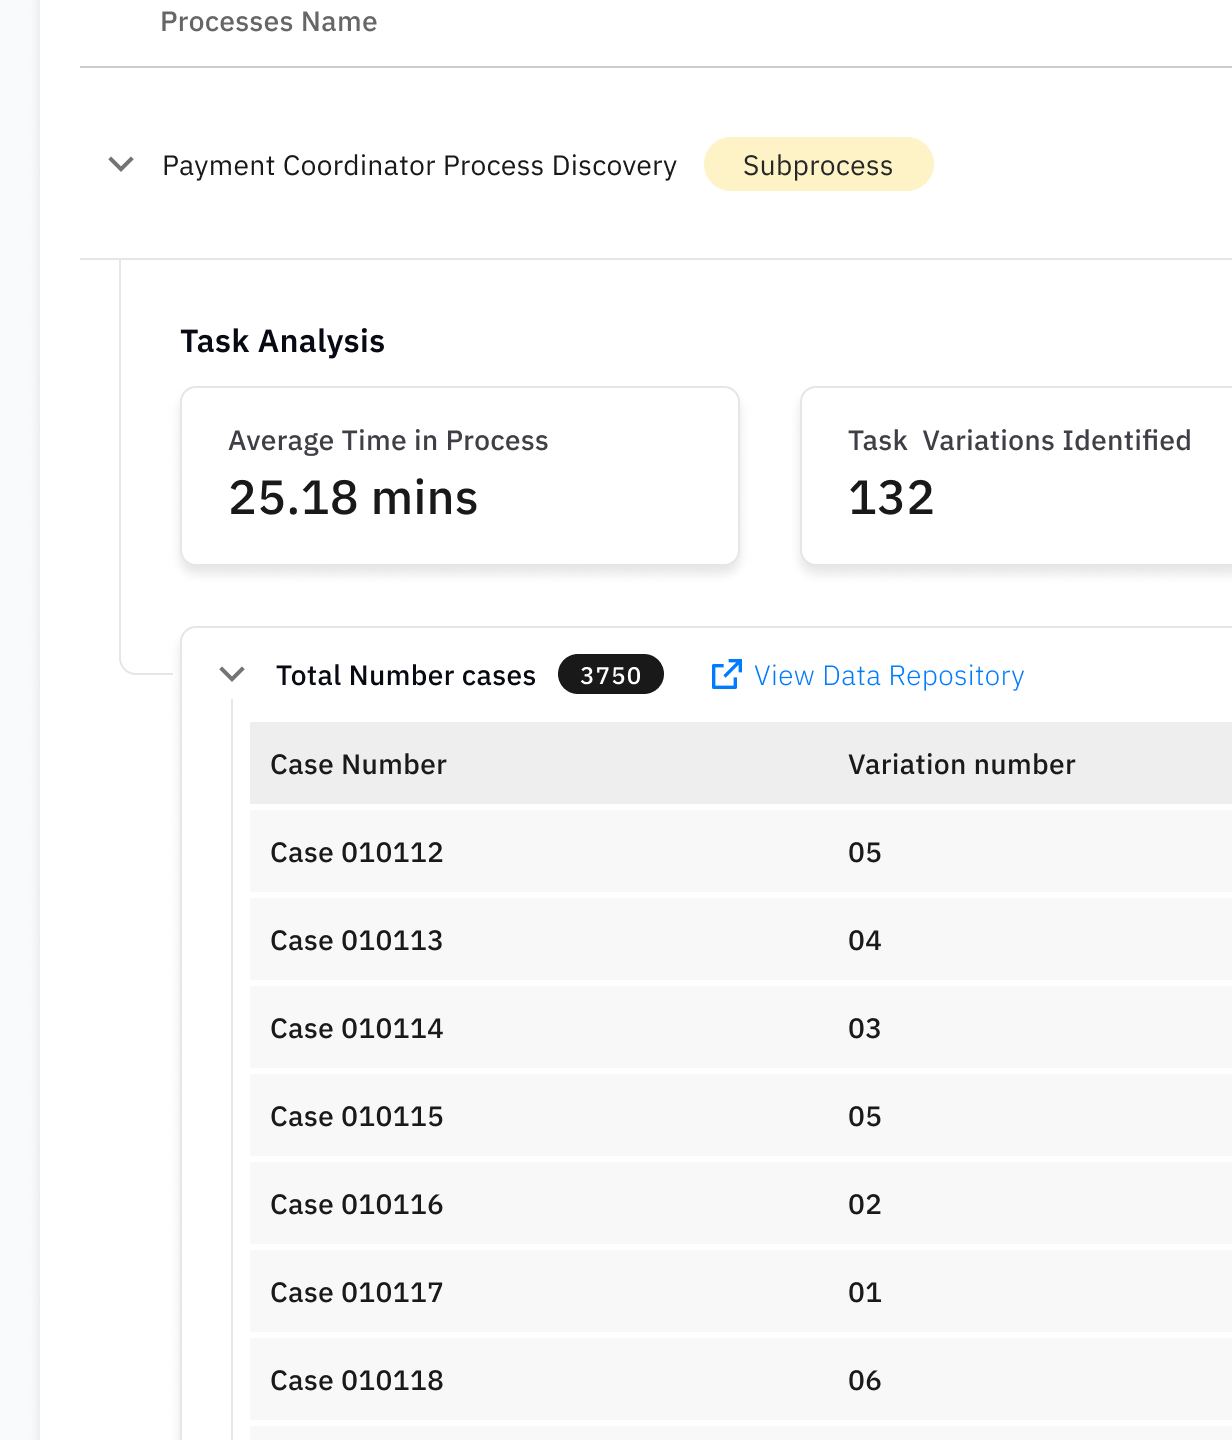Click the Variation number column header

961,764
